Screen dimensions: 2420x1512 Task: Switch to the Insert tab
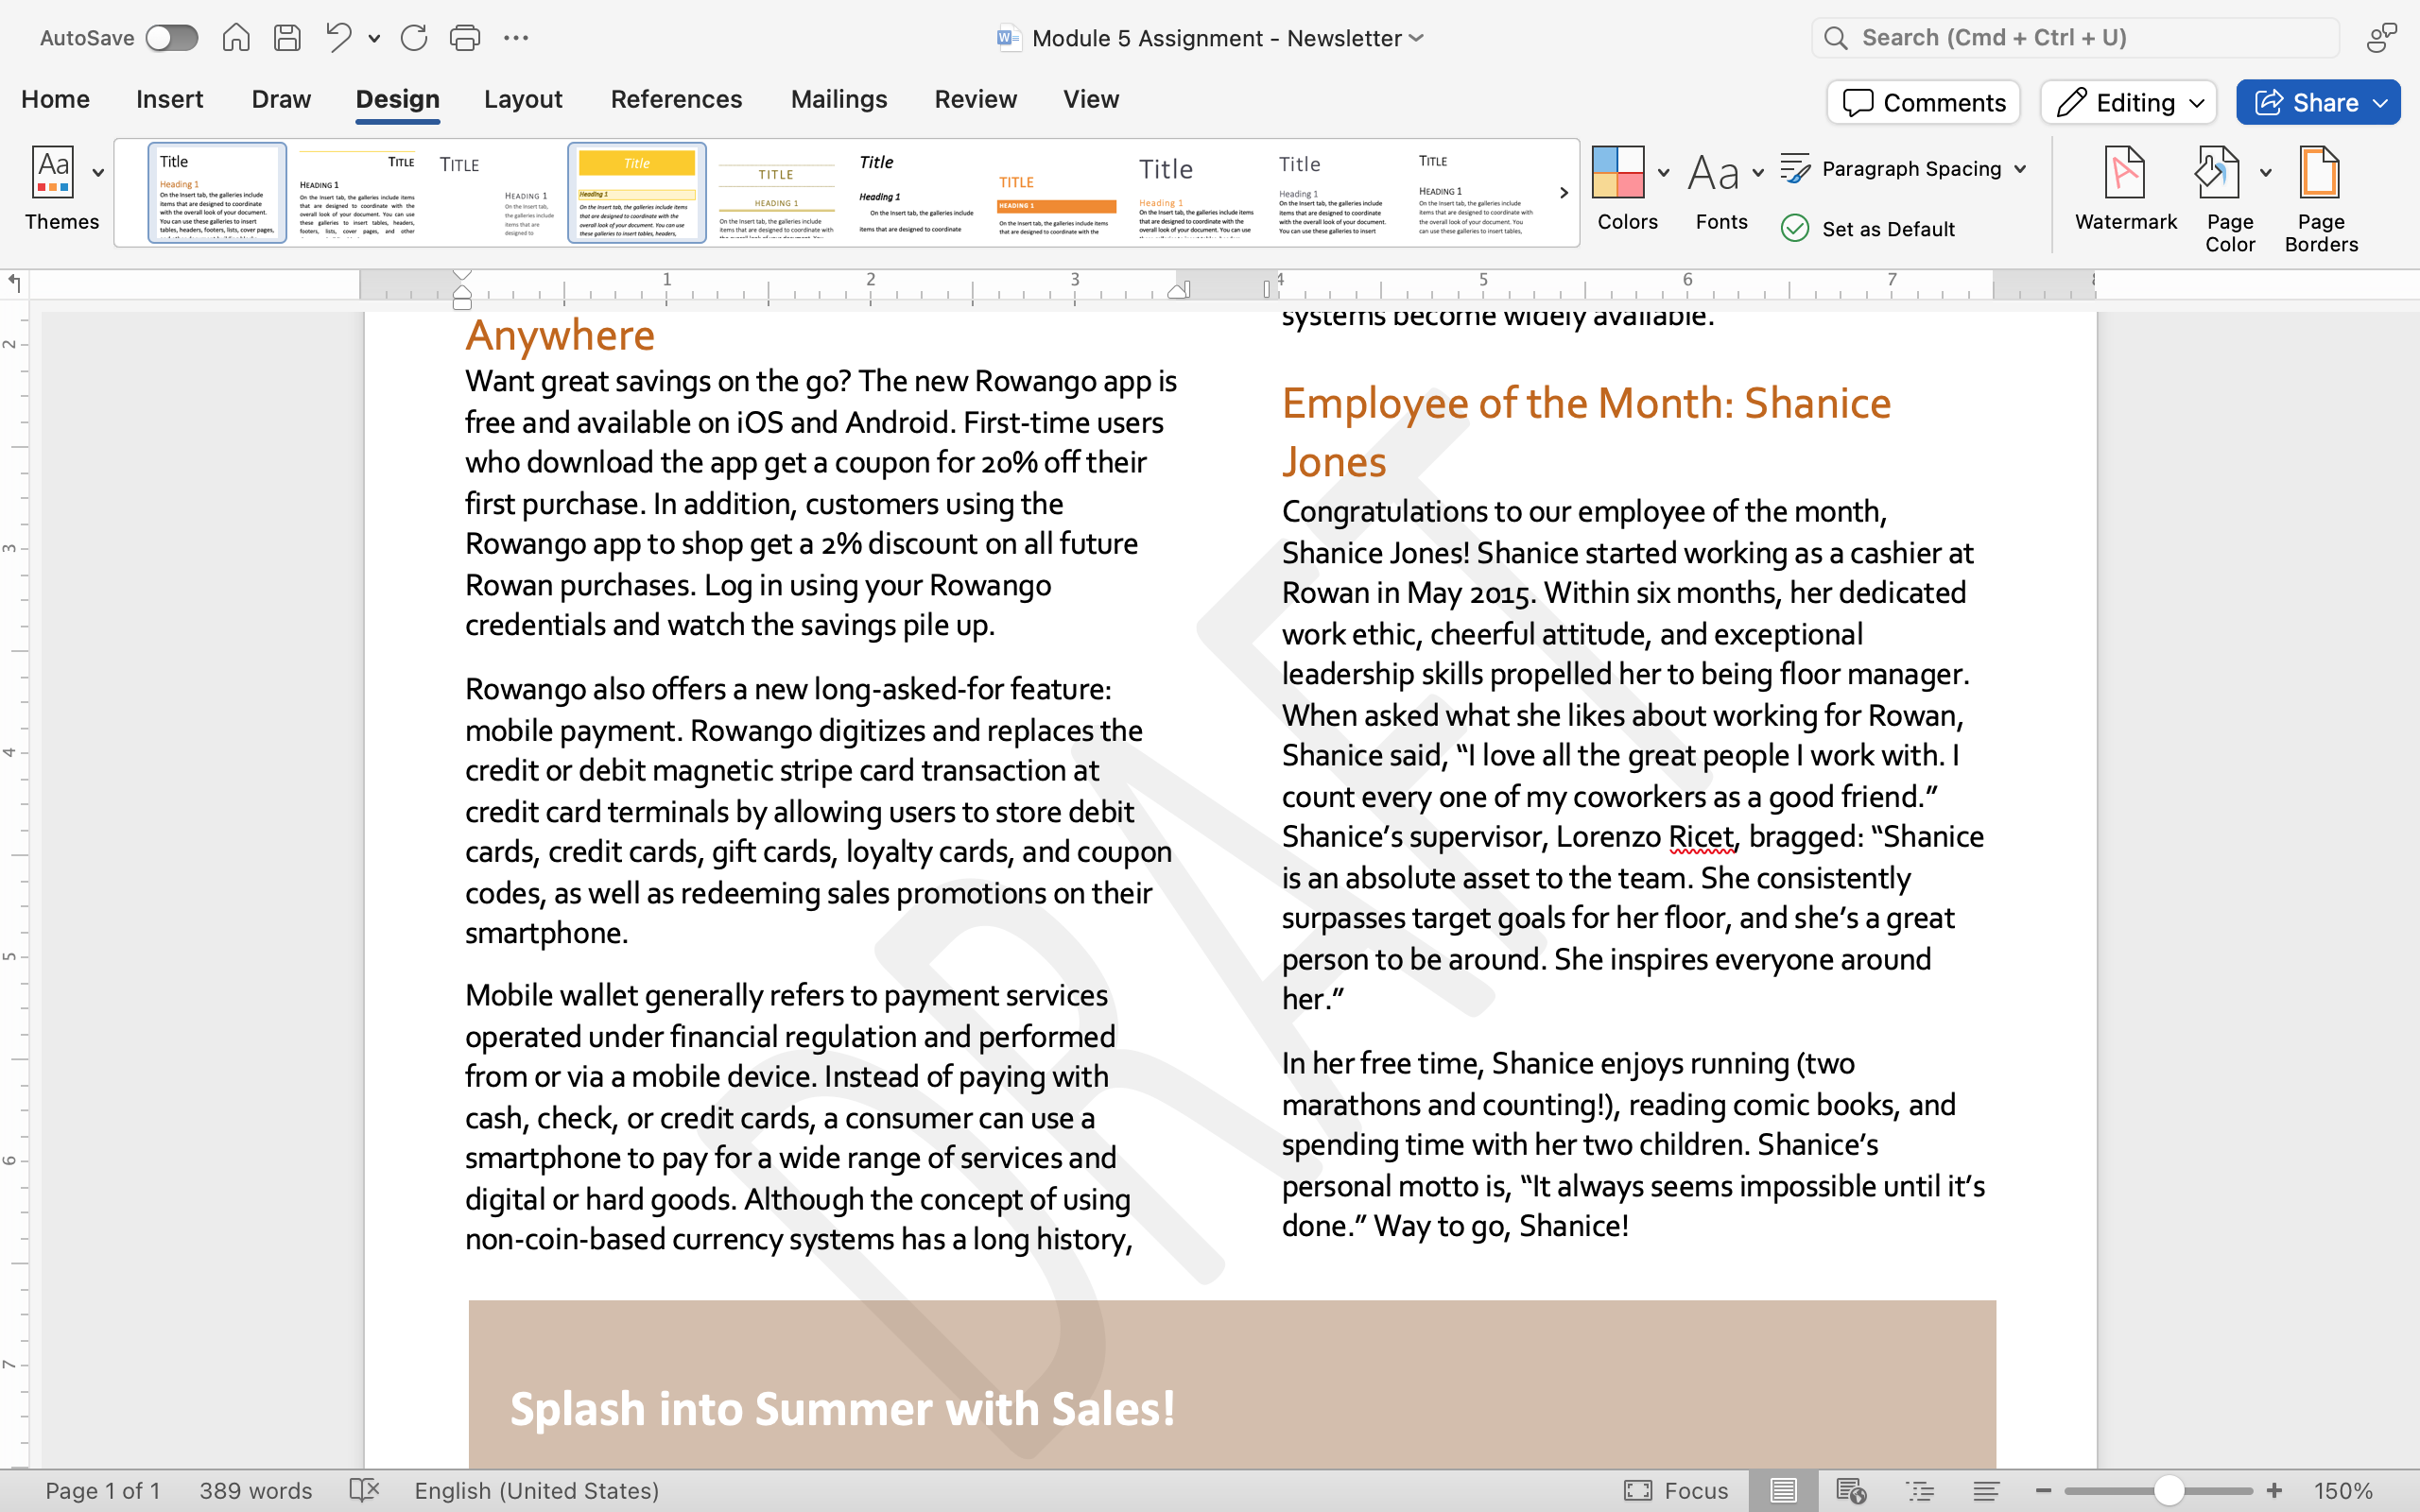point(169,99)
